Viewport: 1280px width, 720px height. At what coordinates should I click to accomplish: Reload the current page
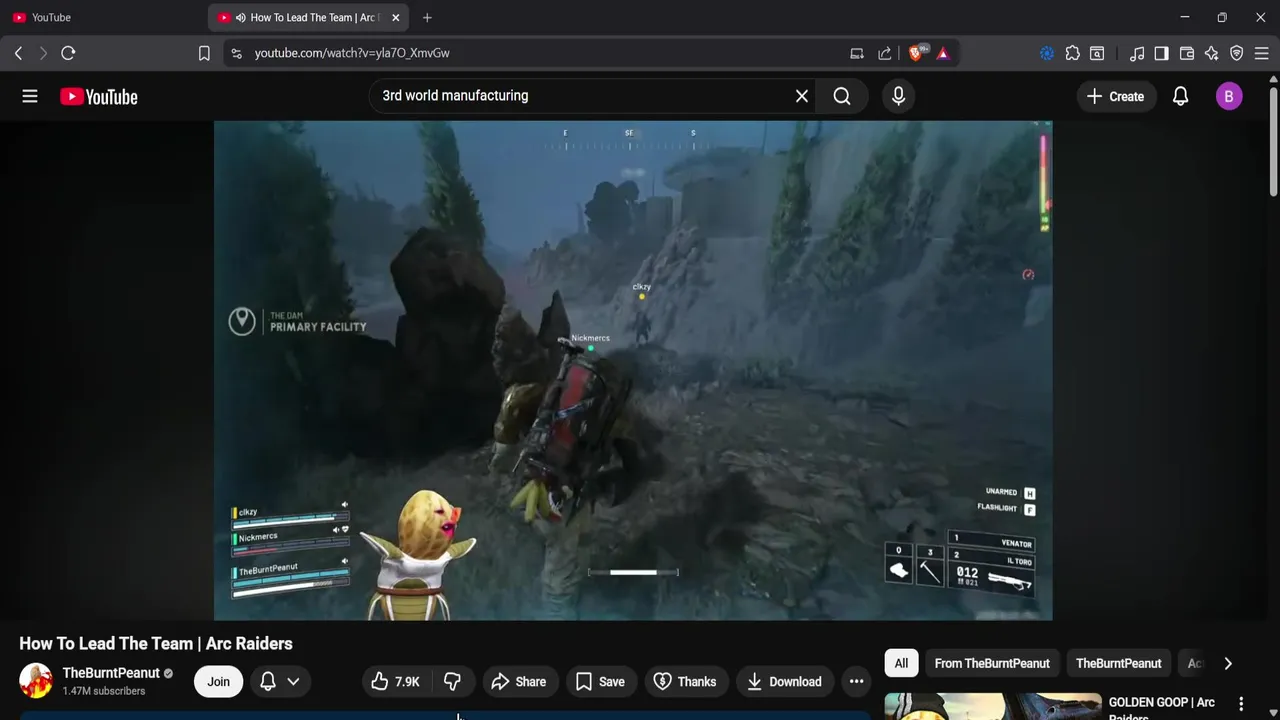tap(68, 53)
